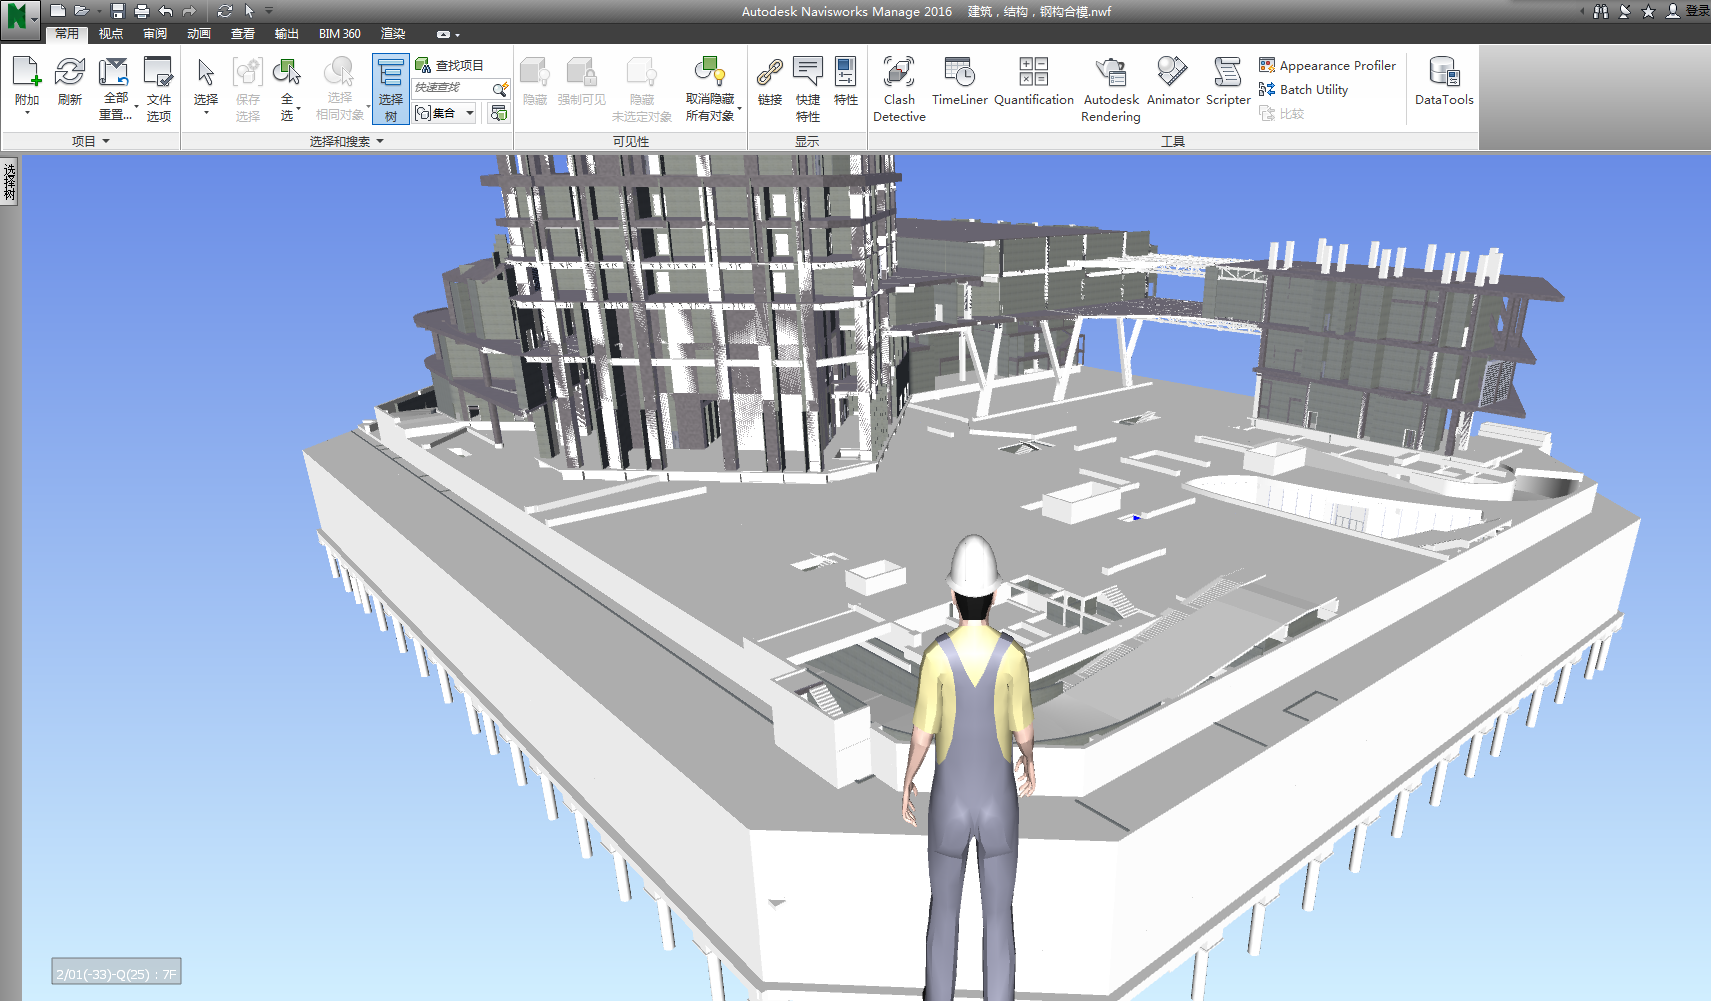Open the 附加 dropdown arrow
1711x1001 pixels.
[x=27, y=113]
